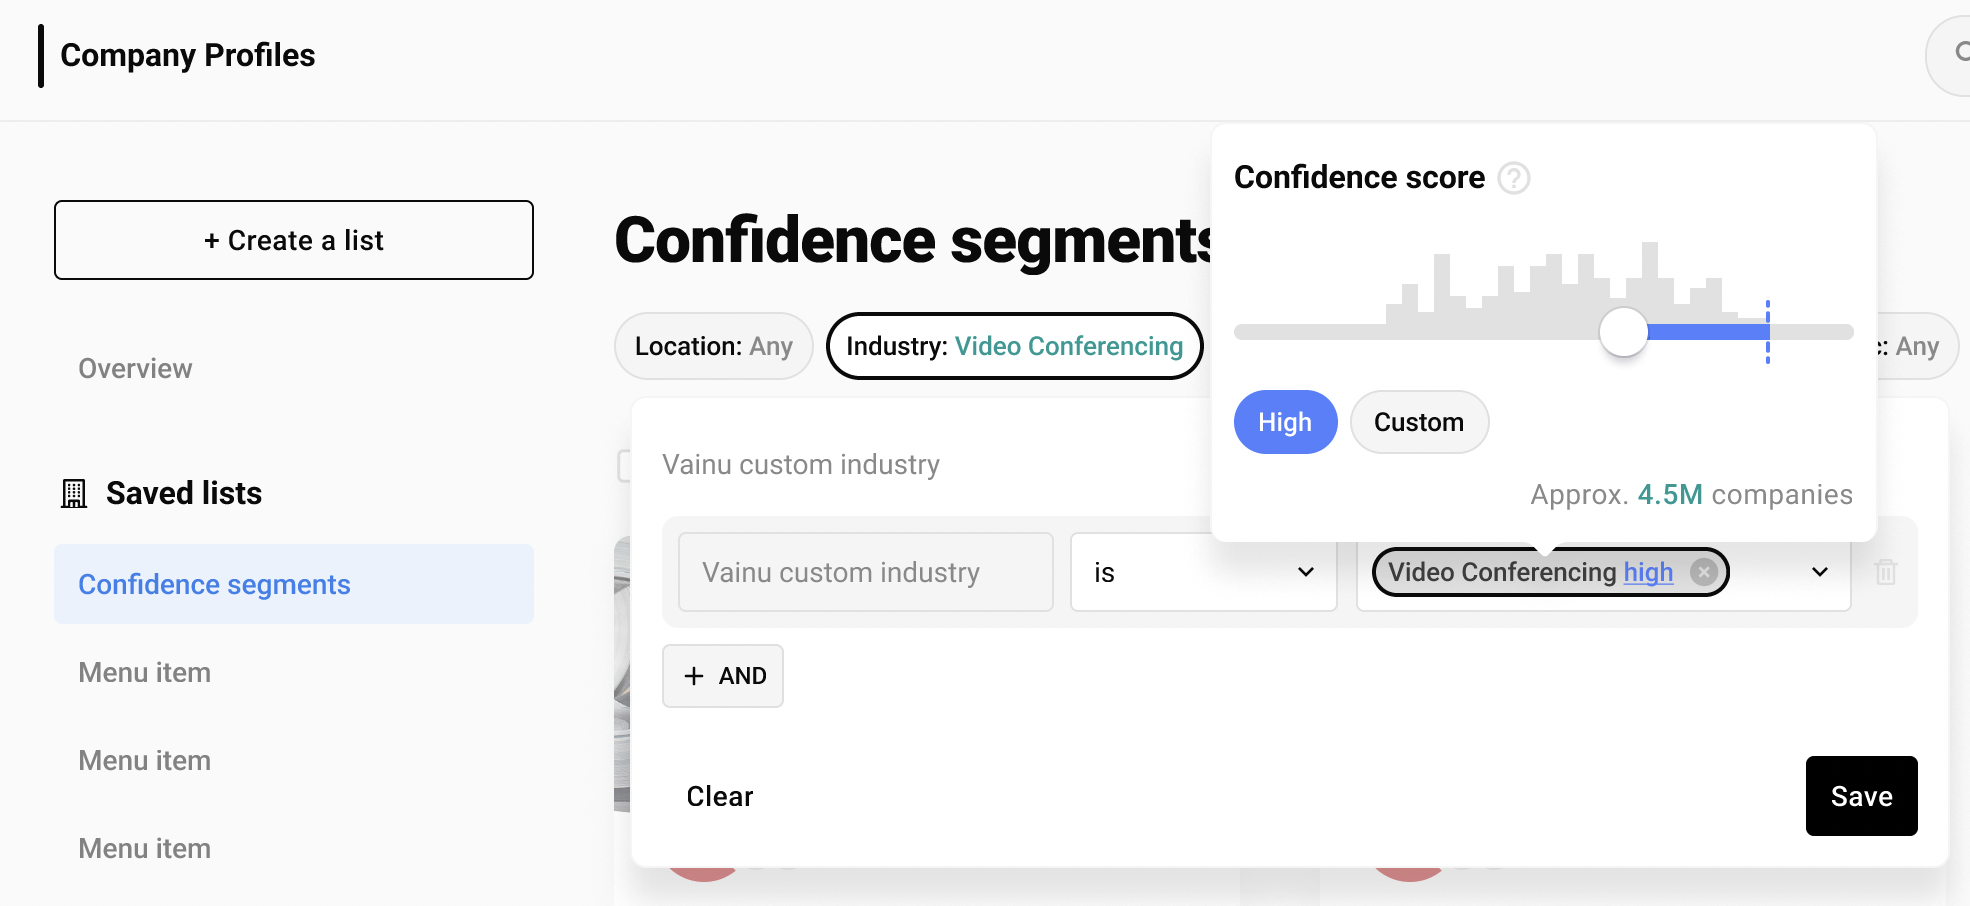This screenshot has width=1970, height=906.
Task: Expand the industry value dropdown chevron
Action: (1819, 572)
